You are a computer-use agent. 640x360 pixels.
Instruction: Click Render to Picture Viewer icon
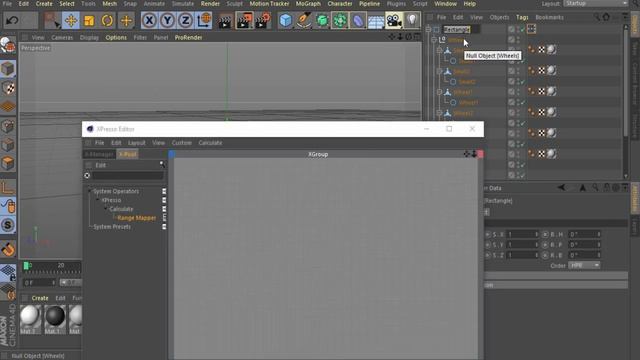tap(244, 20)
